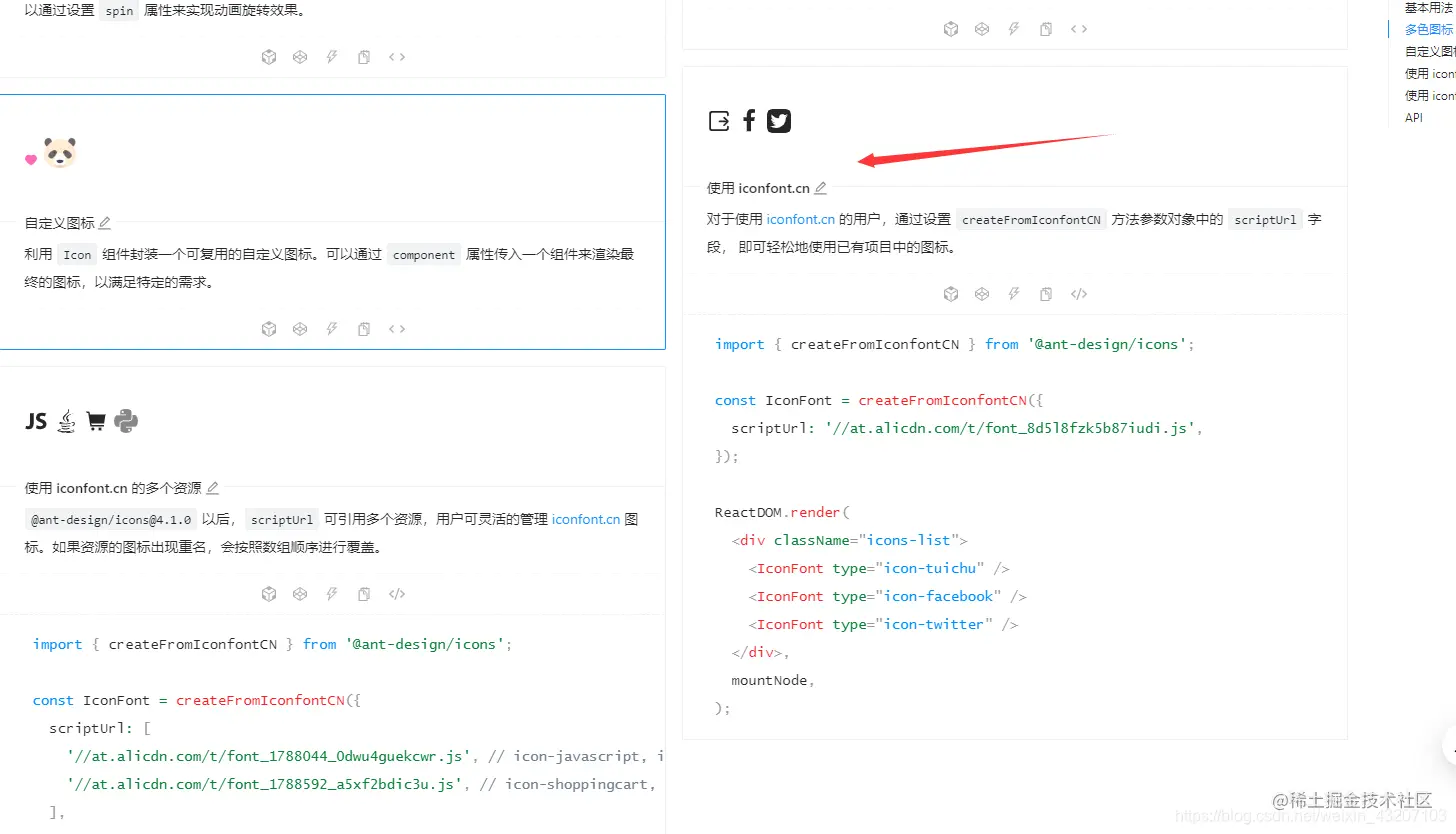Click the div className="icons-list" code line
Image resolution: width=1456 pixels, height=834 pixels.
(x=850, y=540)
